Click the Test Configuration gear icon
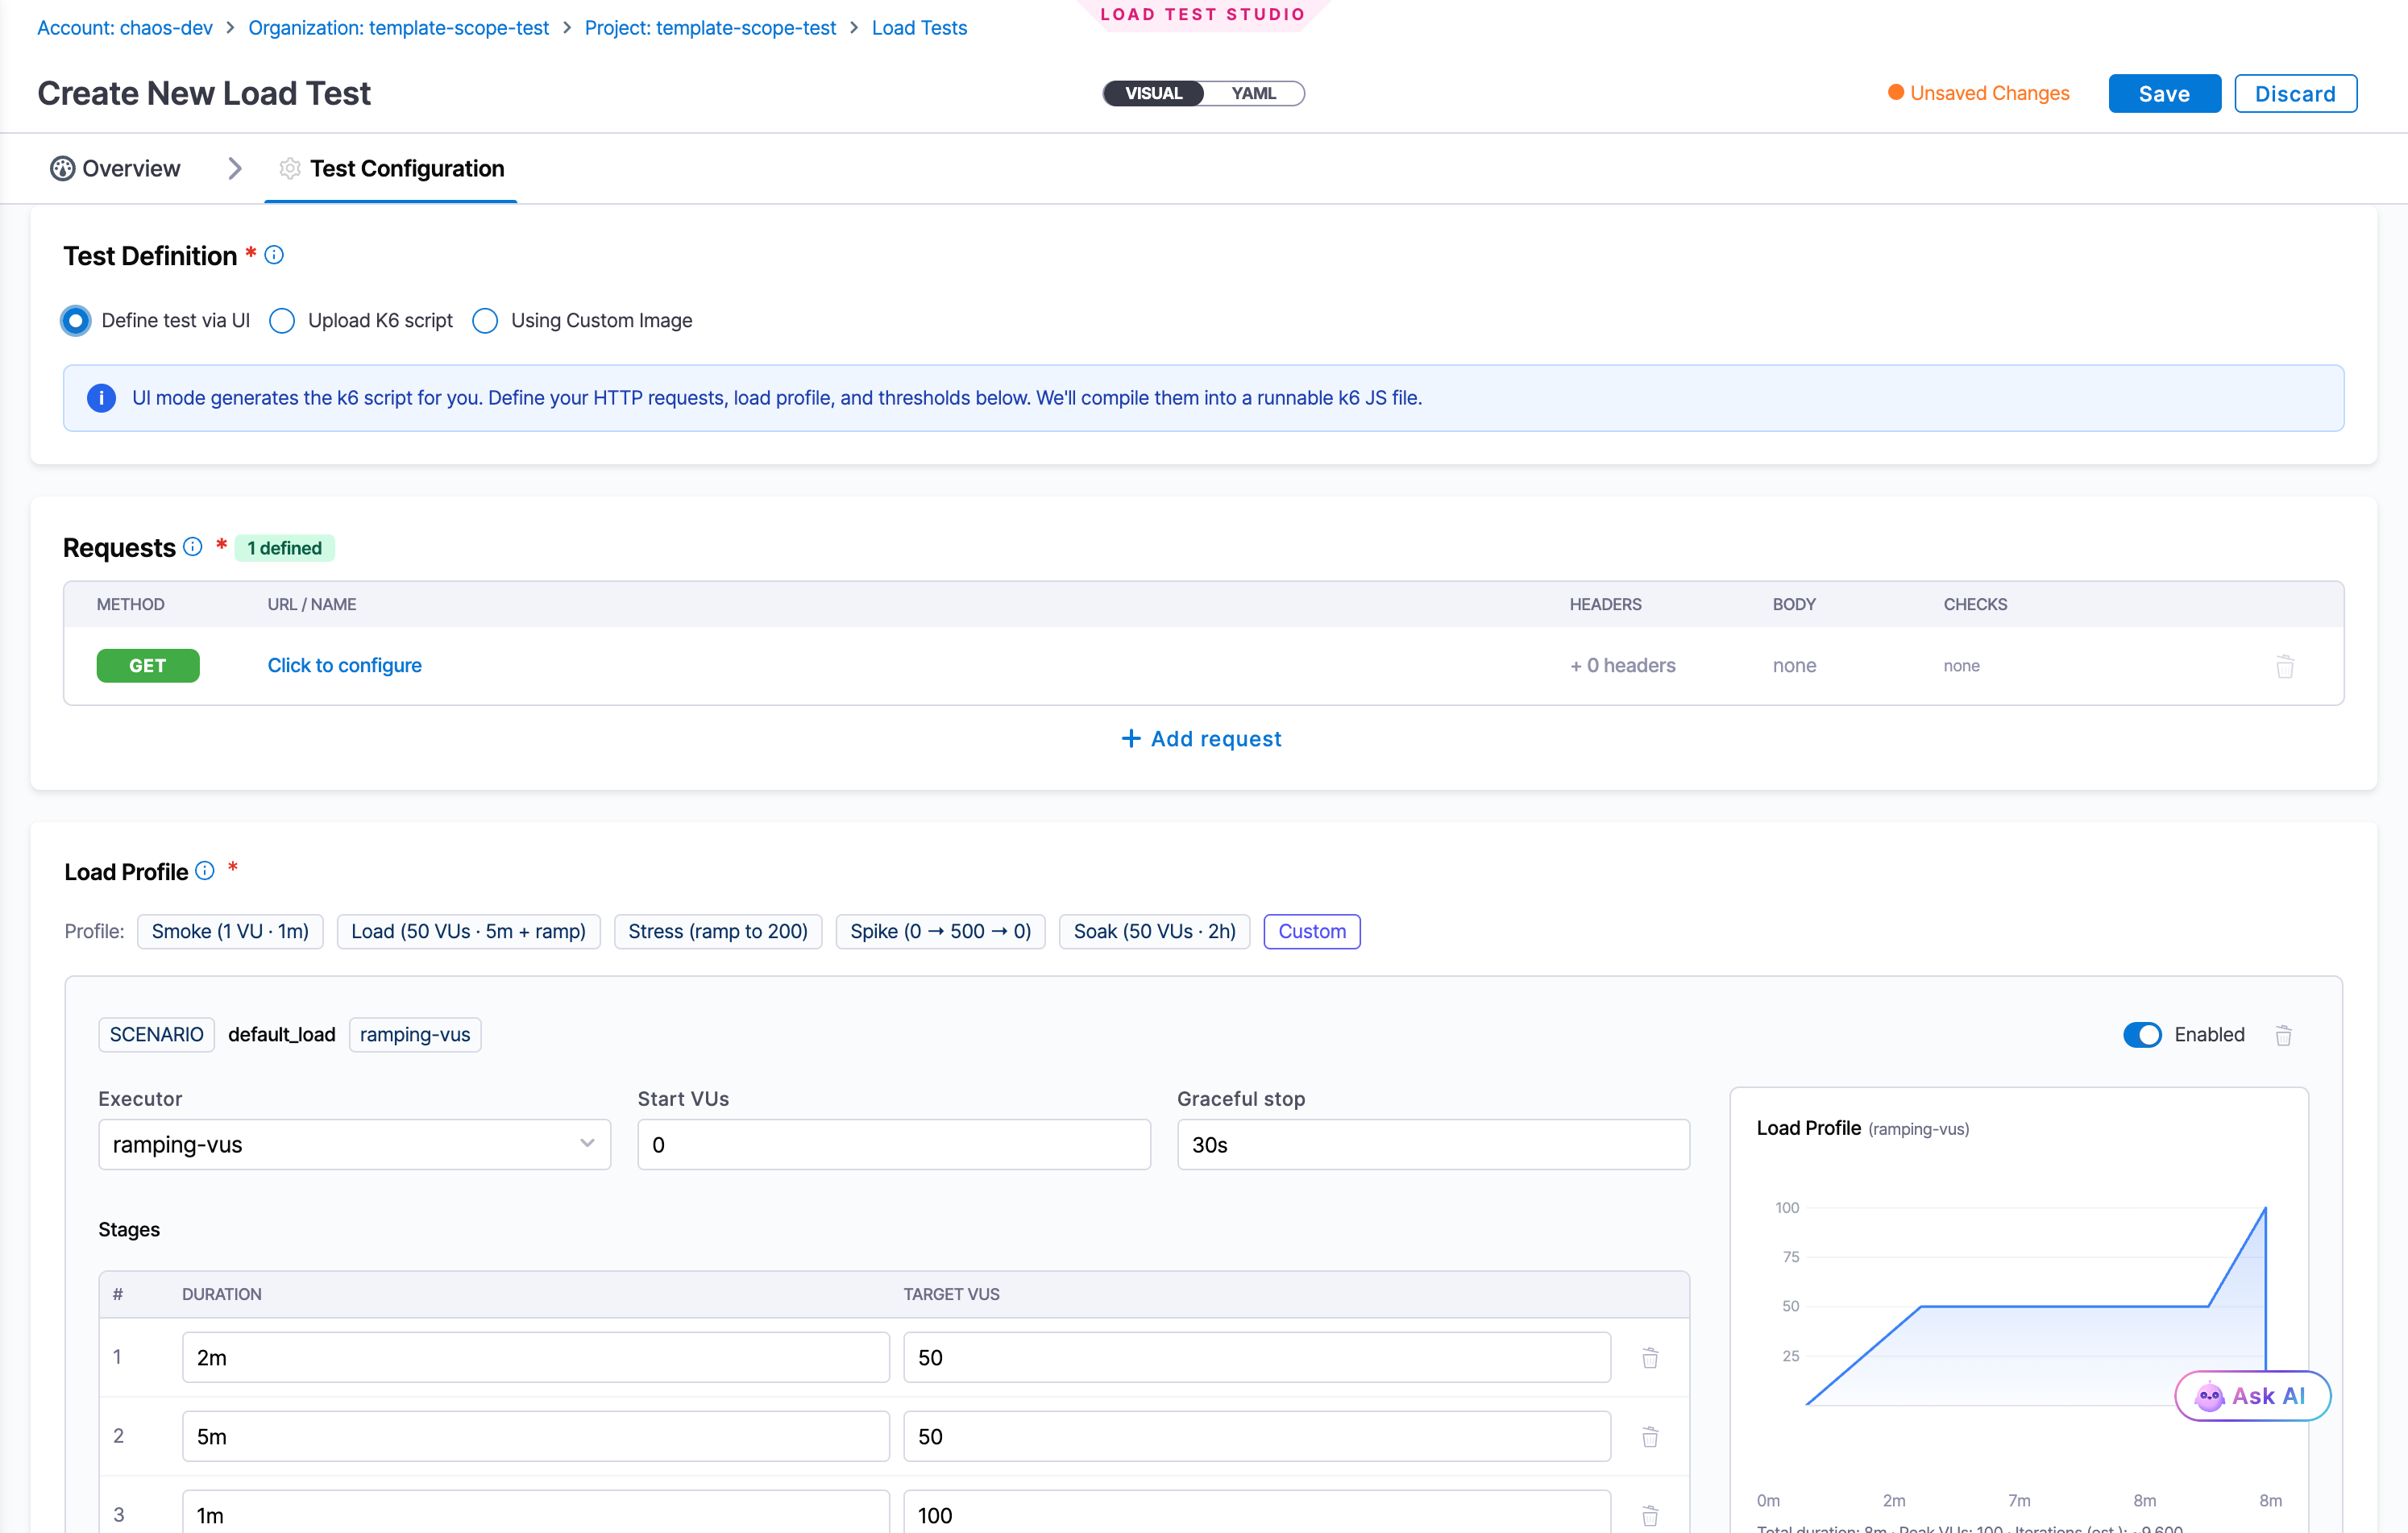 (290, 168)
